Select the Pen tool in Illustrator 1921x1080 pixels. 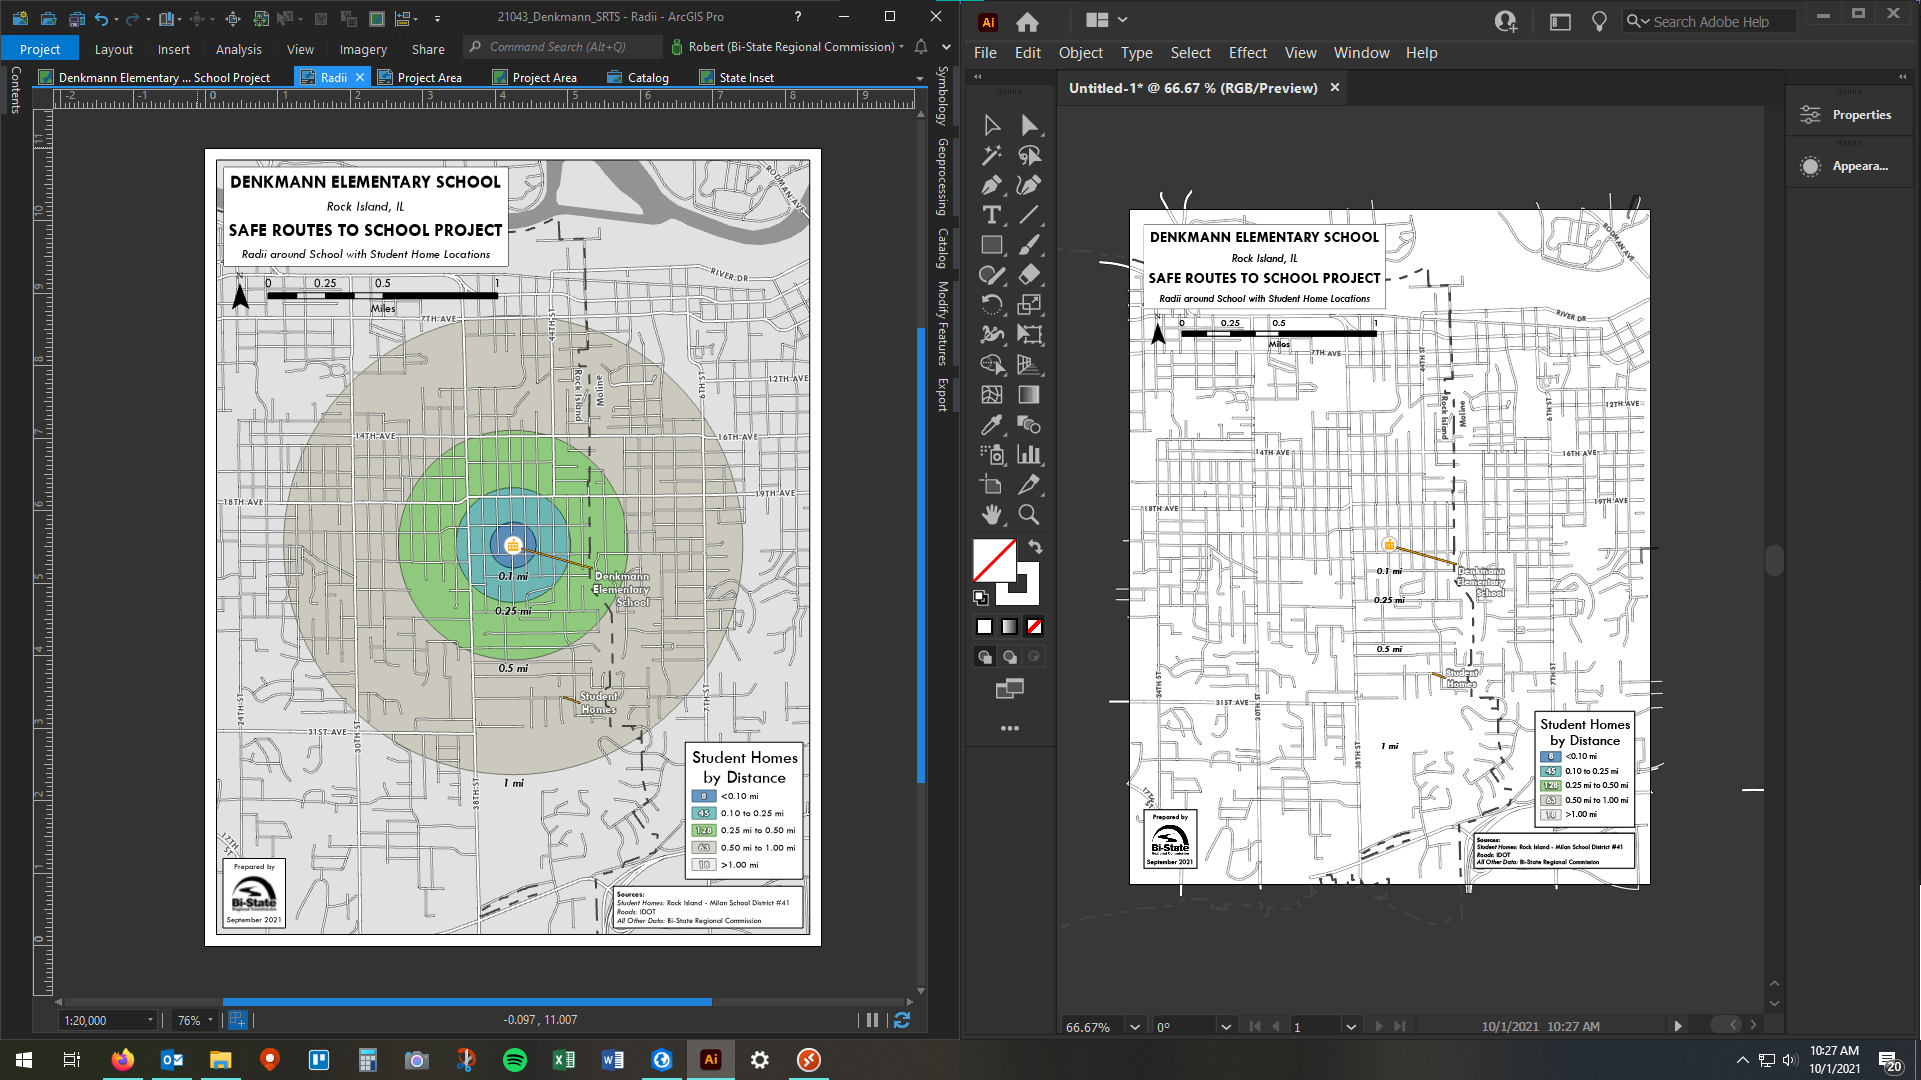pos(991,185)
